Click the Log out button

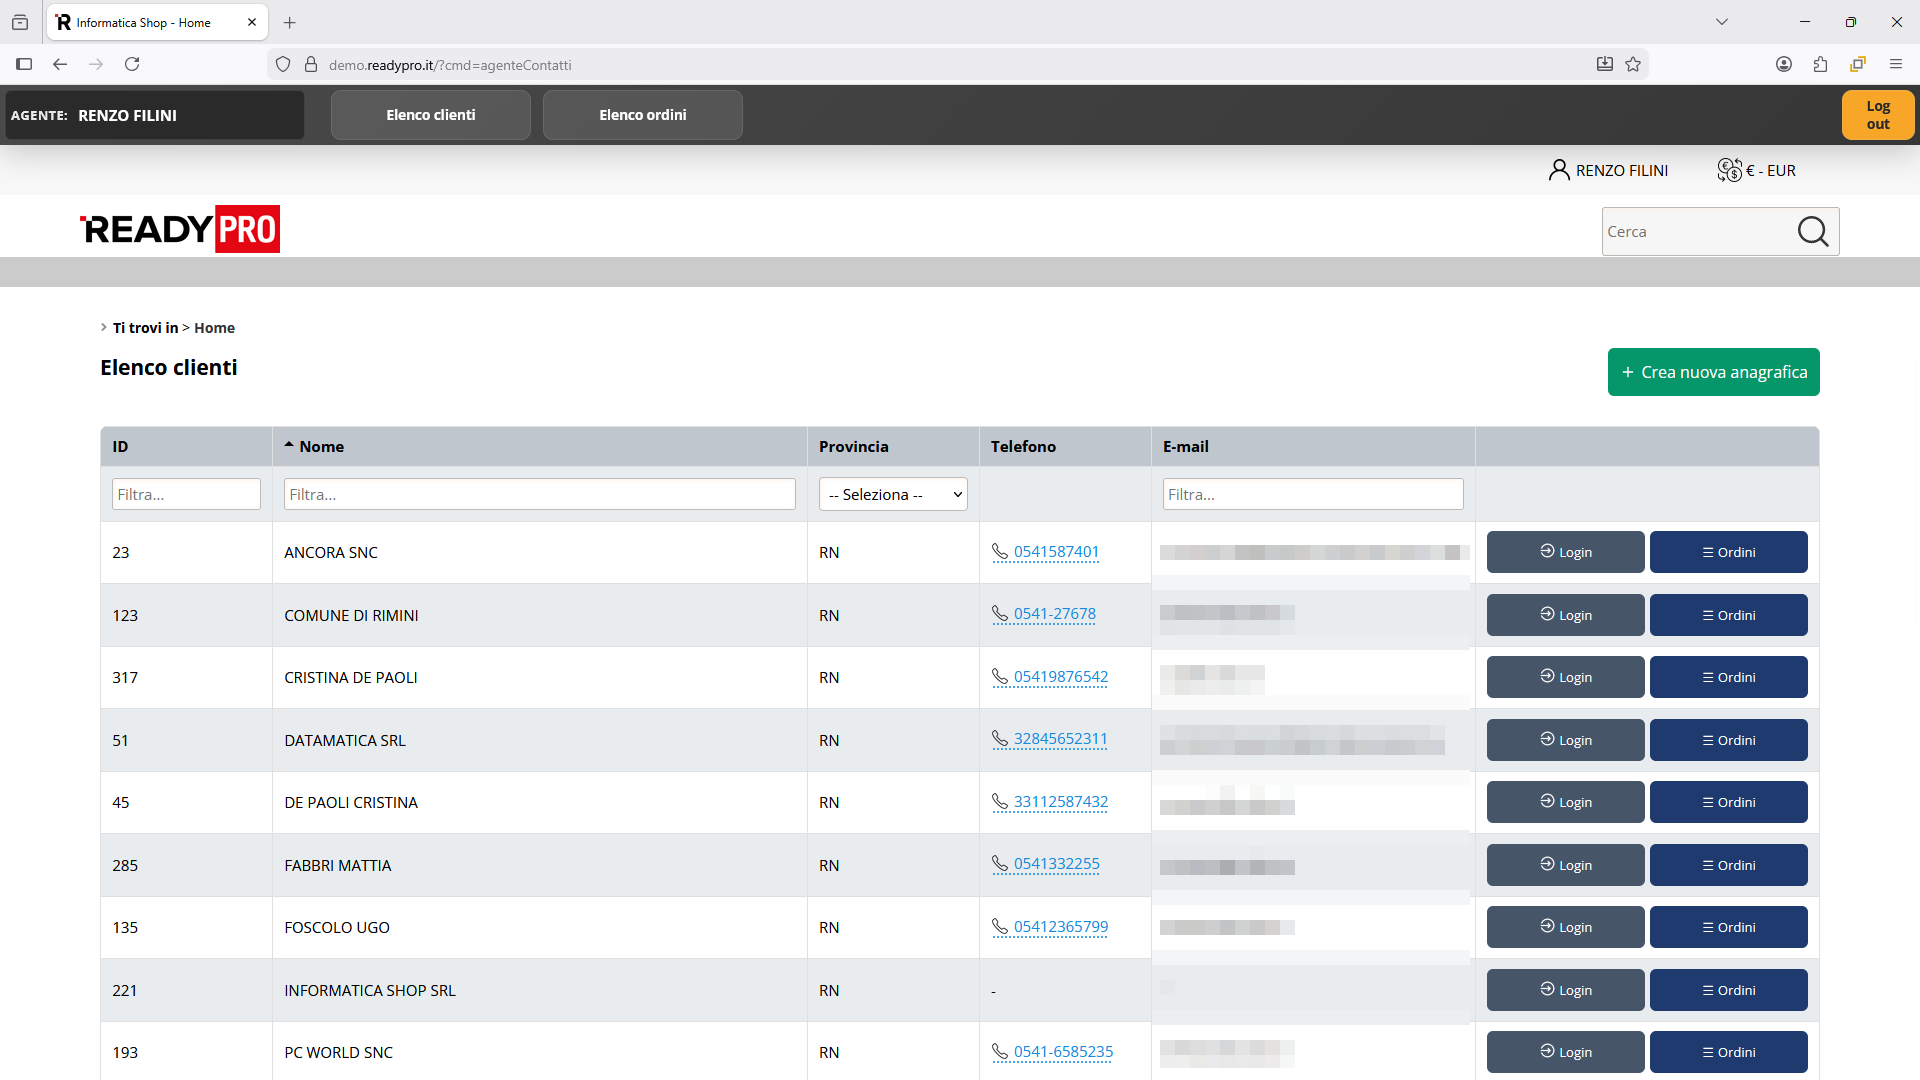point(1877,115)
